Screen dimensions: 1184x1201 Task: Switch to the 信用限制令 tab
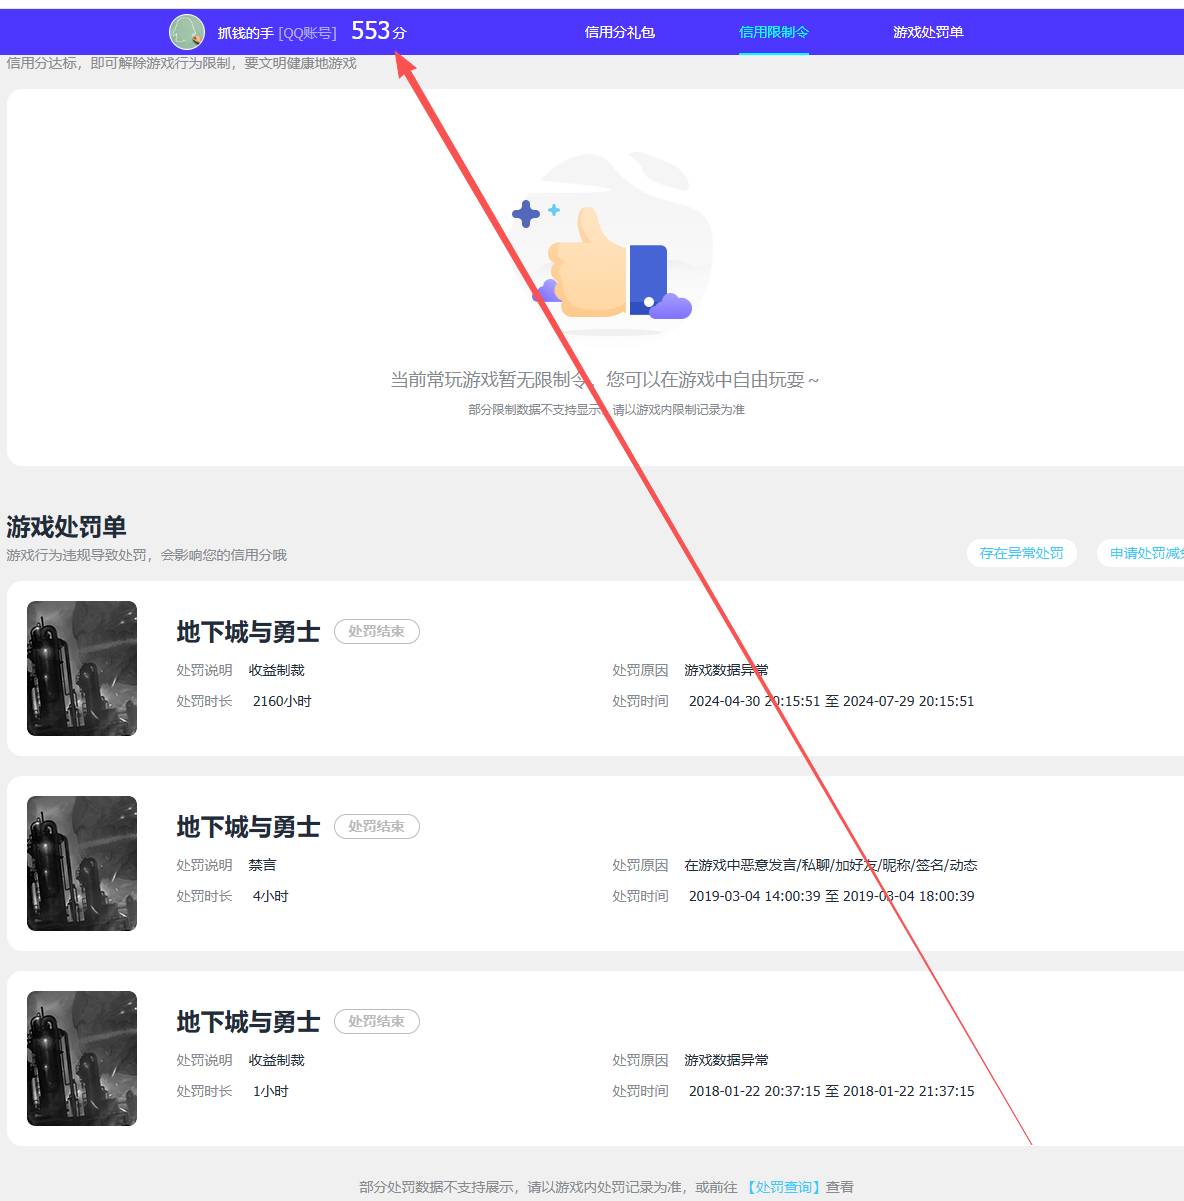coord(773,32)
